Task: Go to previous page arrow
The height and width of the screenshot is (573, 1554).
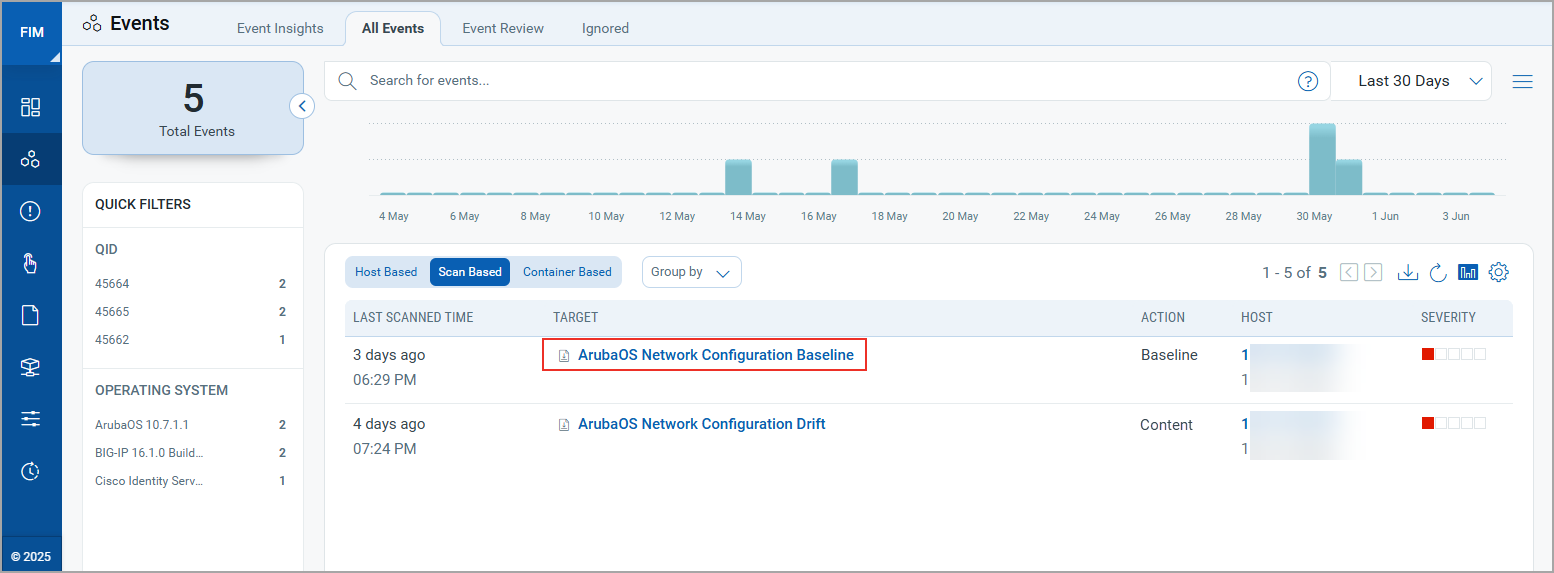Action: point(1349,272)
